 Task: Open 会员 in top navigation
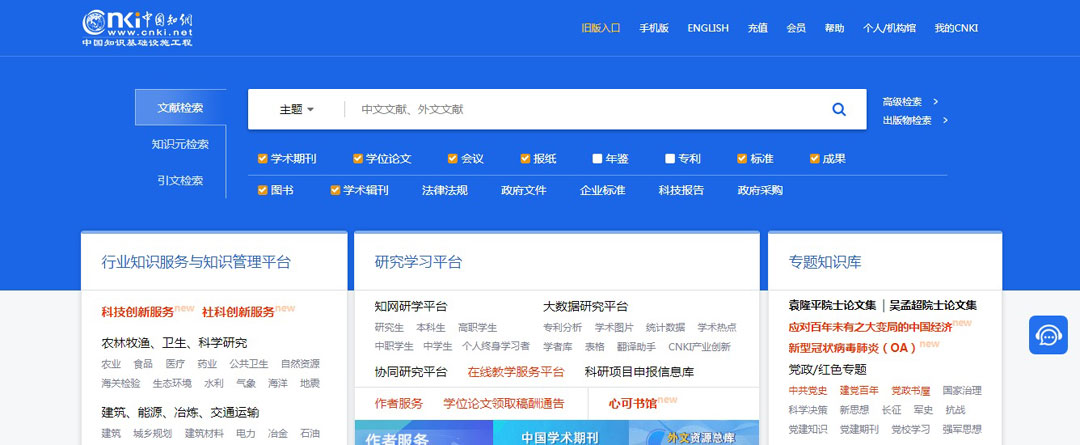coord(796,28)
